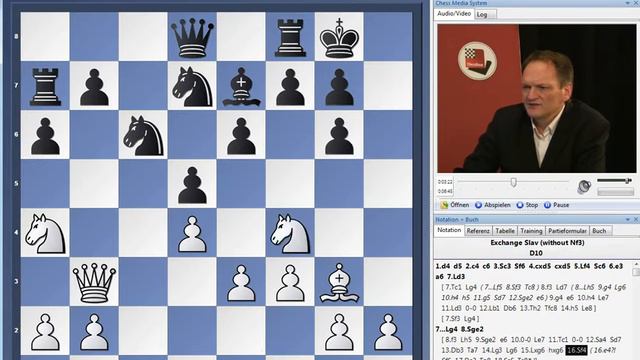Click the opening title Exchange Slav
The height and width of the screenshot is (360, 640).
tap(537, 243)
